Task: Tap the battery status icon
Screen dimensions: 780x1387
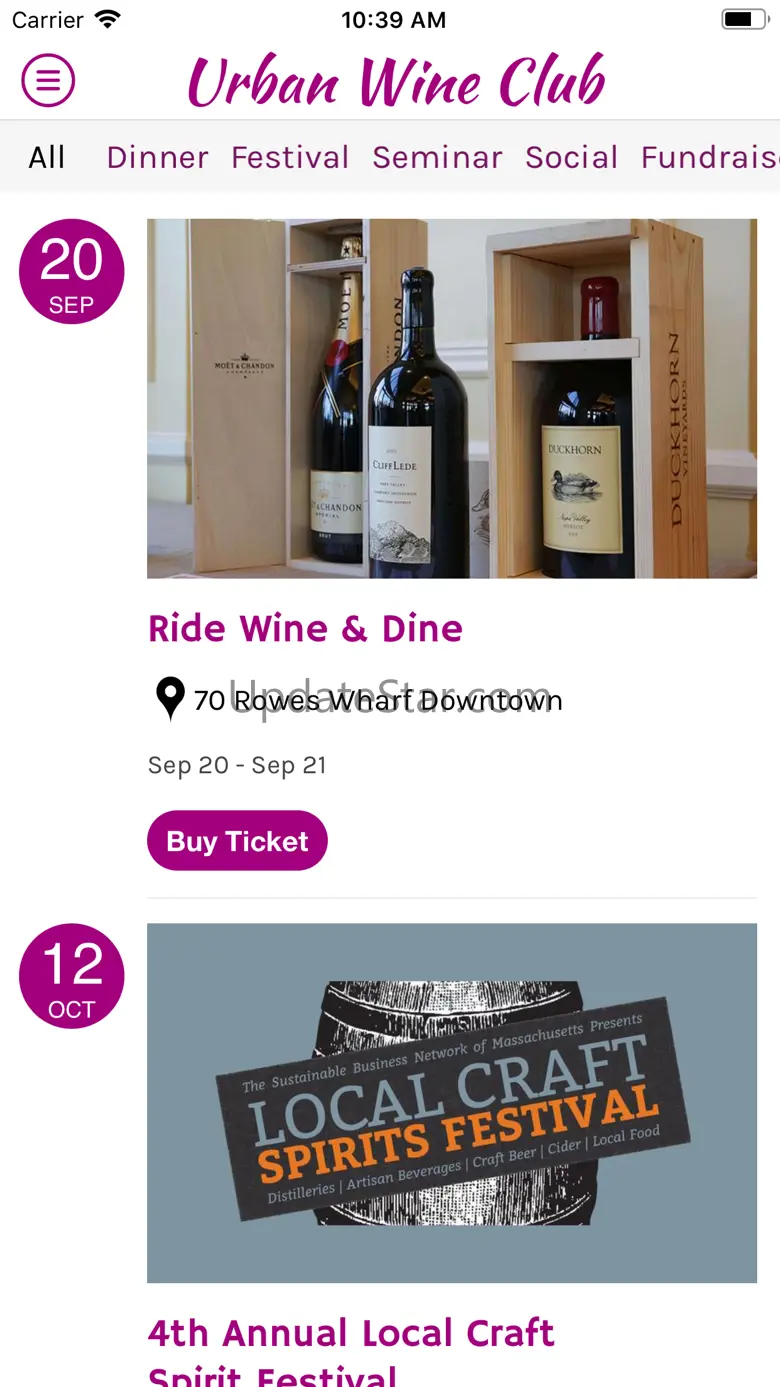Action: click(744, 19)
